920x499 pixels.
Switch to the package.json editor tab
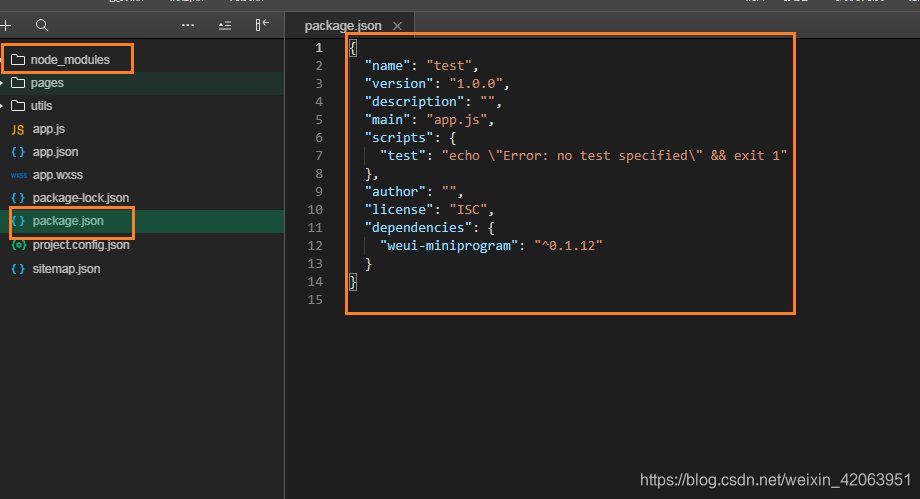[343, 26]
